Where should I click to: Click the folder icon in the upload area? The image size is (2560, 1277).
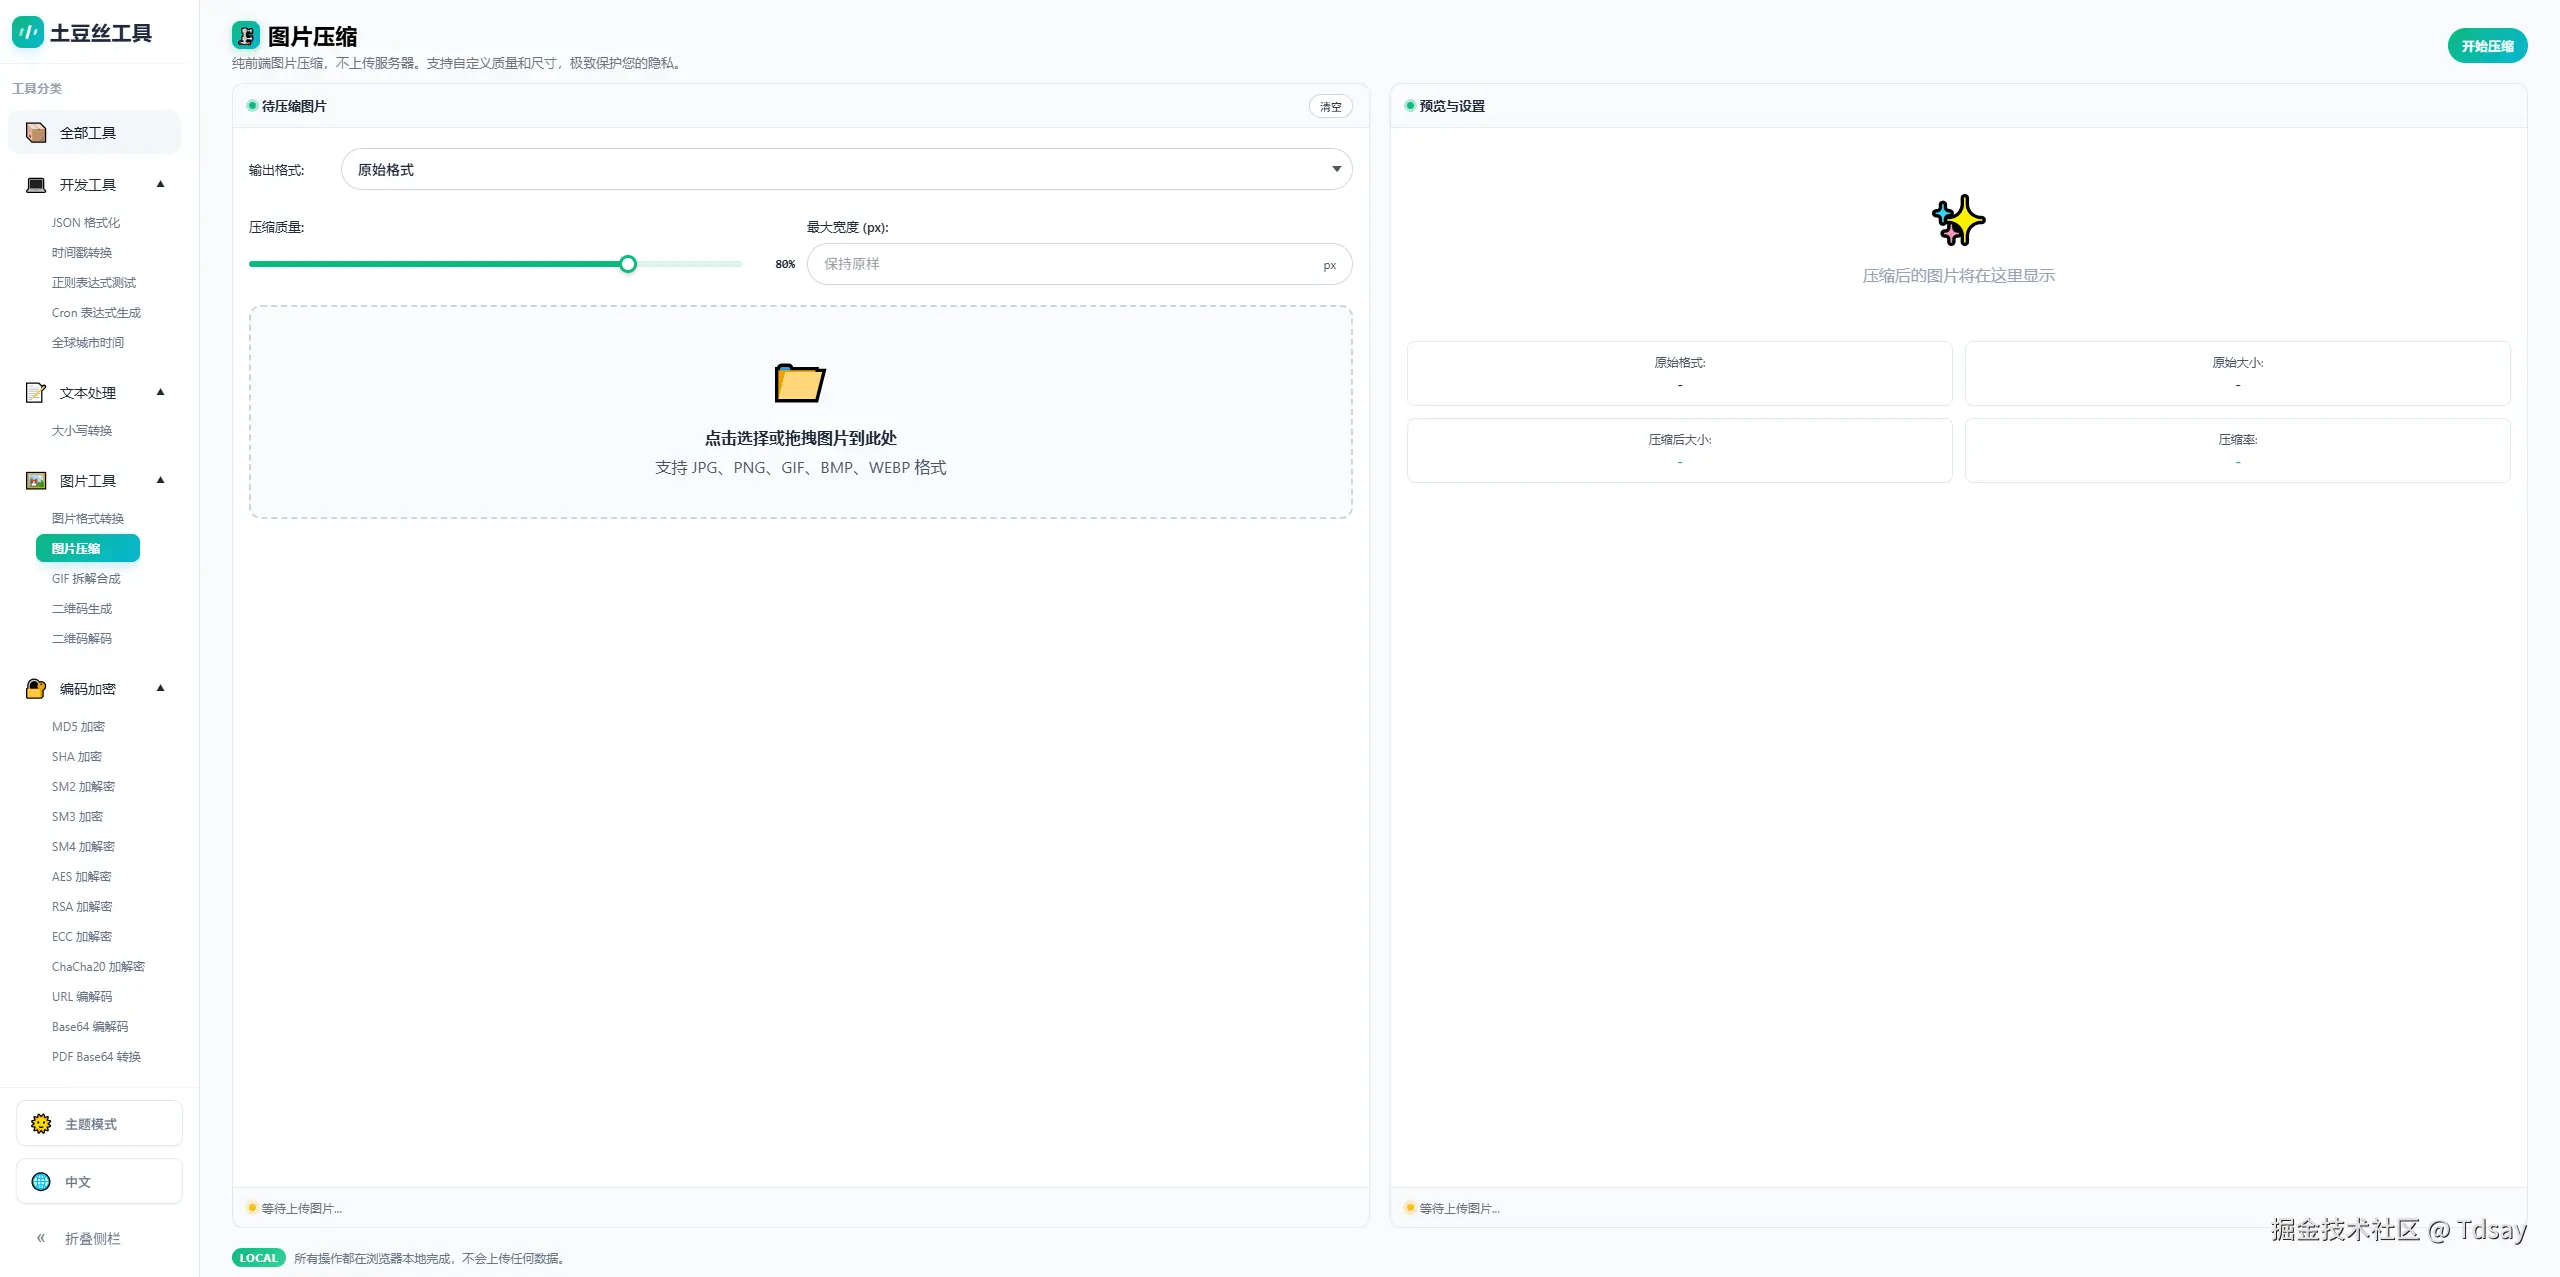[800, 383]
